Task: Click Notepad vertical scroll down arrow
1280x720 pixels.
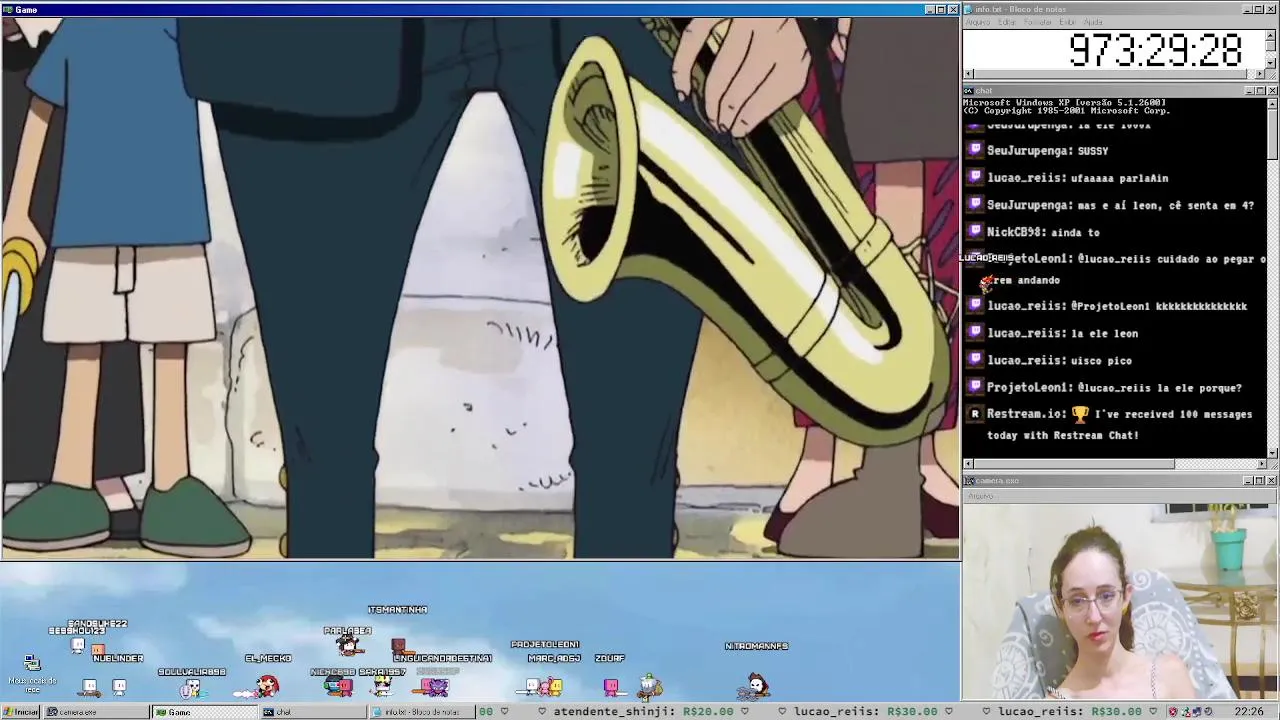Action: click(x=1272, y=63)
